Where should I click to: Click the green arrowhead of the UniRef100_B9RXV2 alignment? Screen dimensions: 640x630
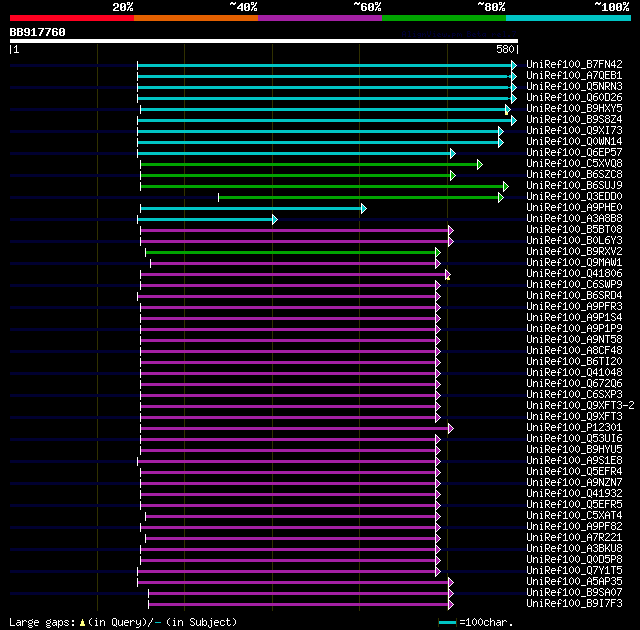point(438,253)
